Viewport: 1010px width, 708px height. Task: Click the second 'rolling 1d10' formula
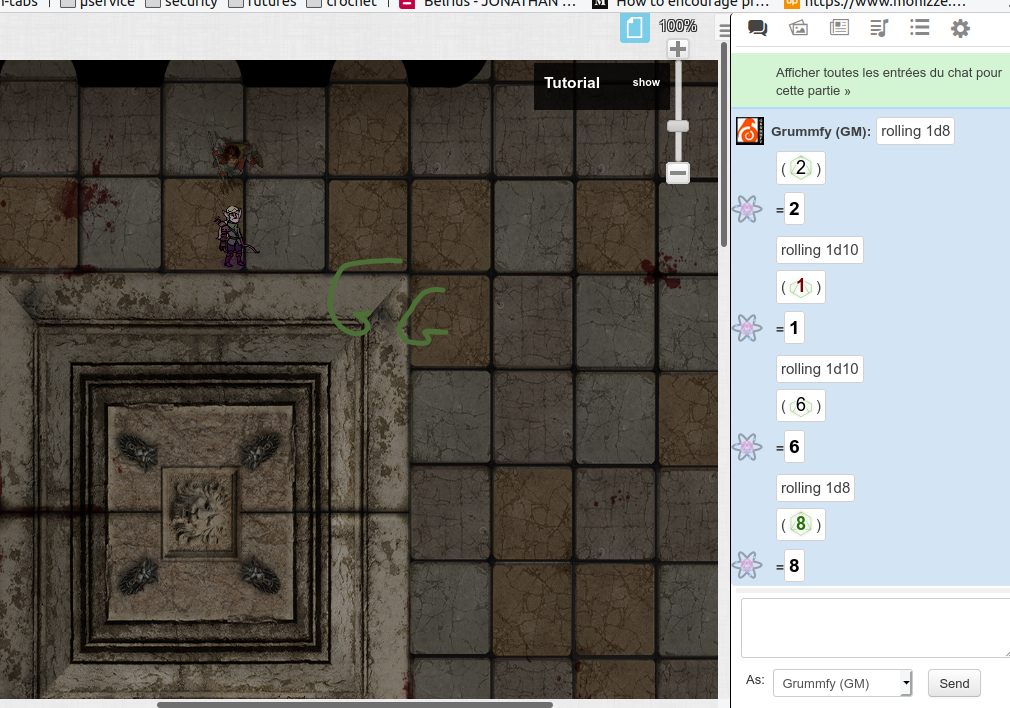click(x=819, y=369)
